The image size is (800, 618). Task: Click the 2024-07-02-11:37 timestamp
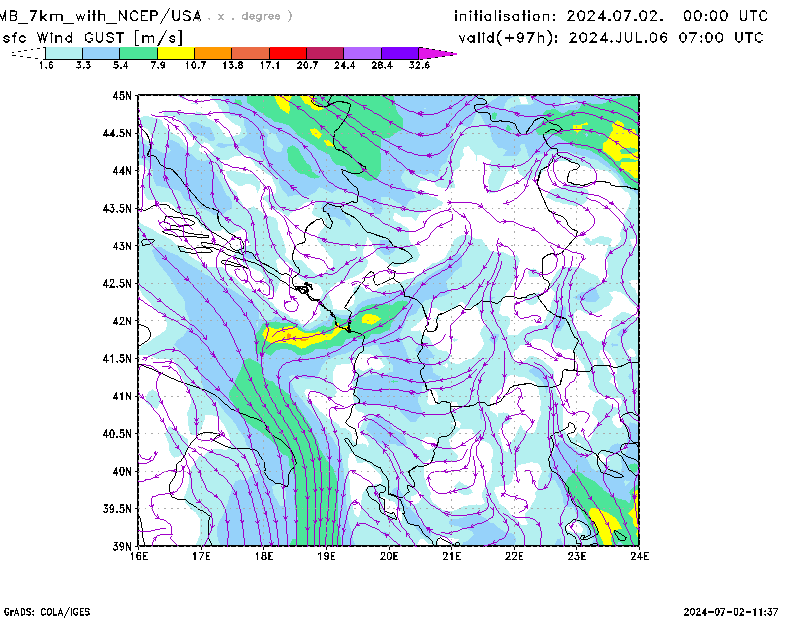tap(731, 612)
